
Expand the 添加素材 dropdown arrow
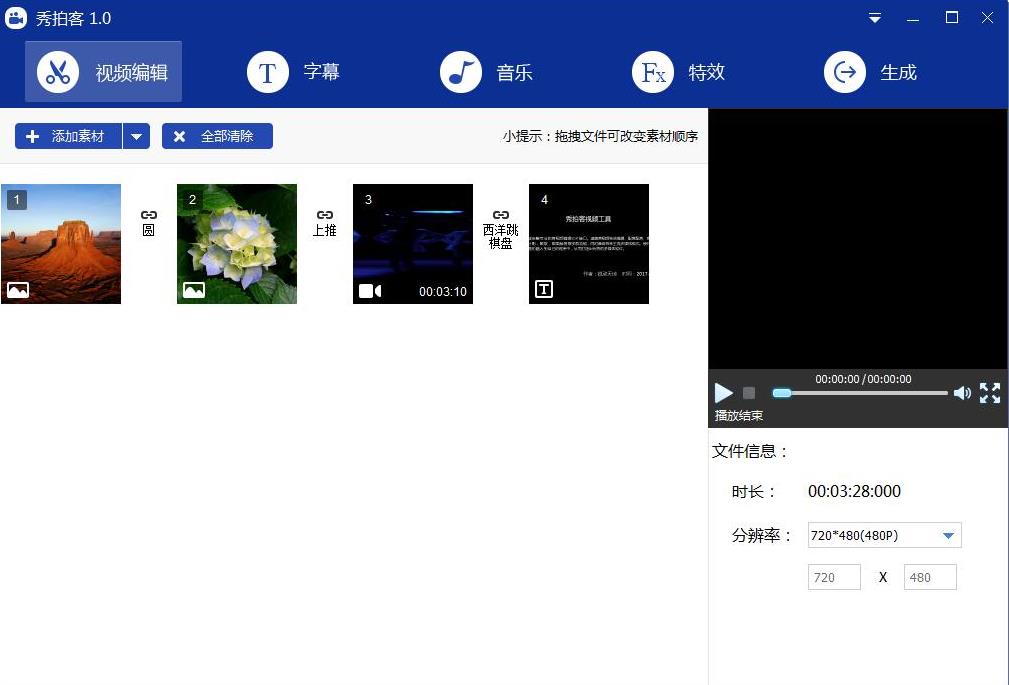[137, 136]
